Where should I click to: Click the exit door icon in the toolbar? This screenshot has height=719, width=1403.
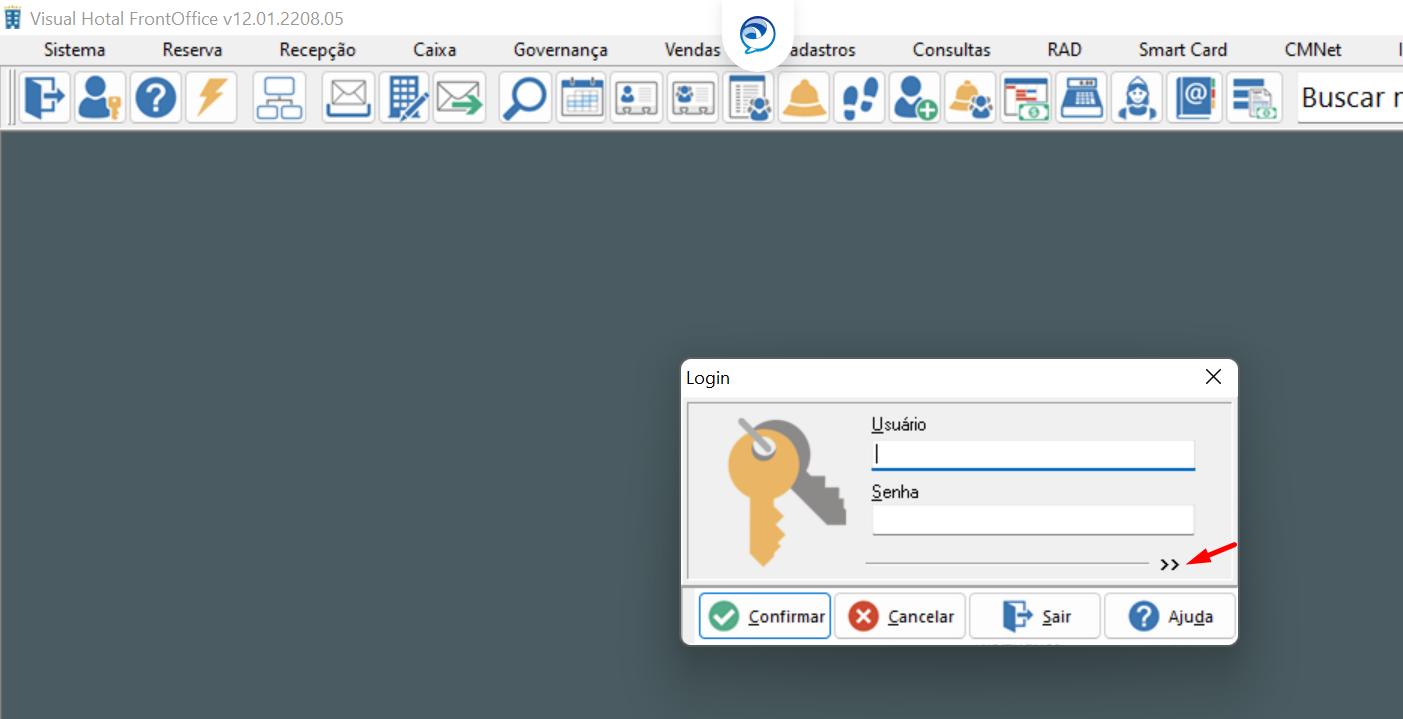pos(45,98)
